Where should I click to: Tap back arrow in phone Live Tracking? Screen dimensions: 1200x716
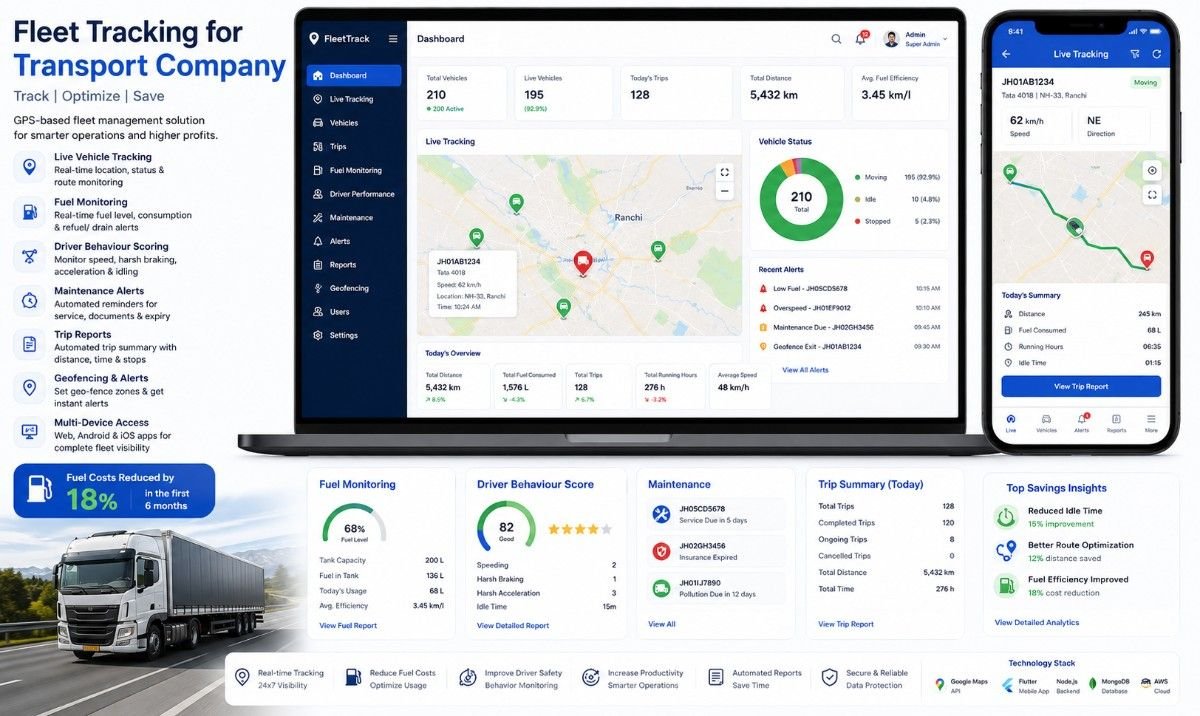[x=1006, y=54]
